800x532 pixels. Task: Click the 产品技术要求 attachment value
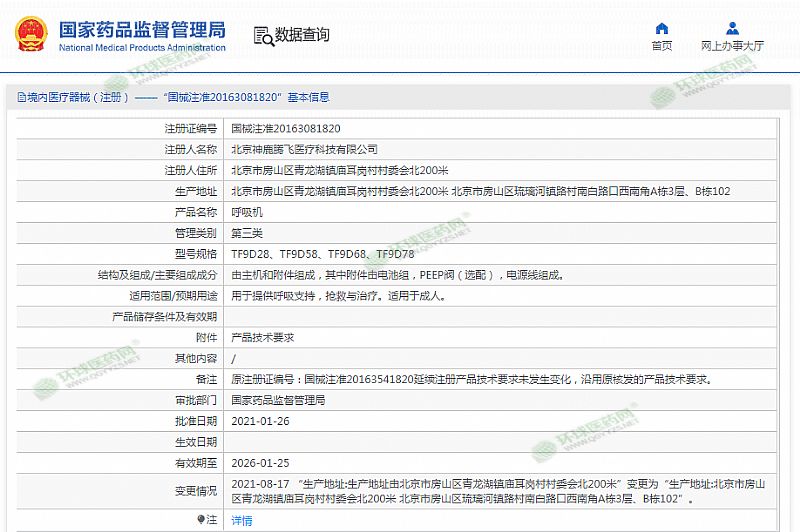pyautogui.click(x=263, y=338)
